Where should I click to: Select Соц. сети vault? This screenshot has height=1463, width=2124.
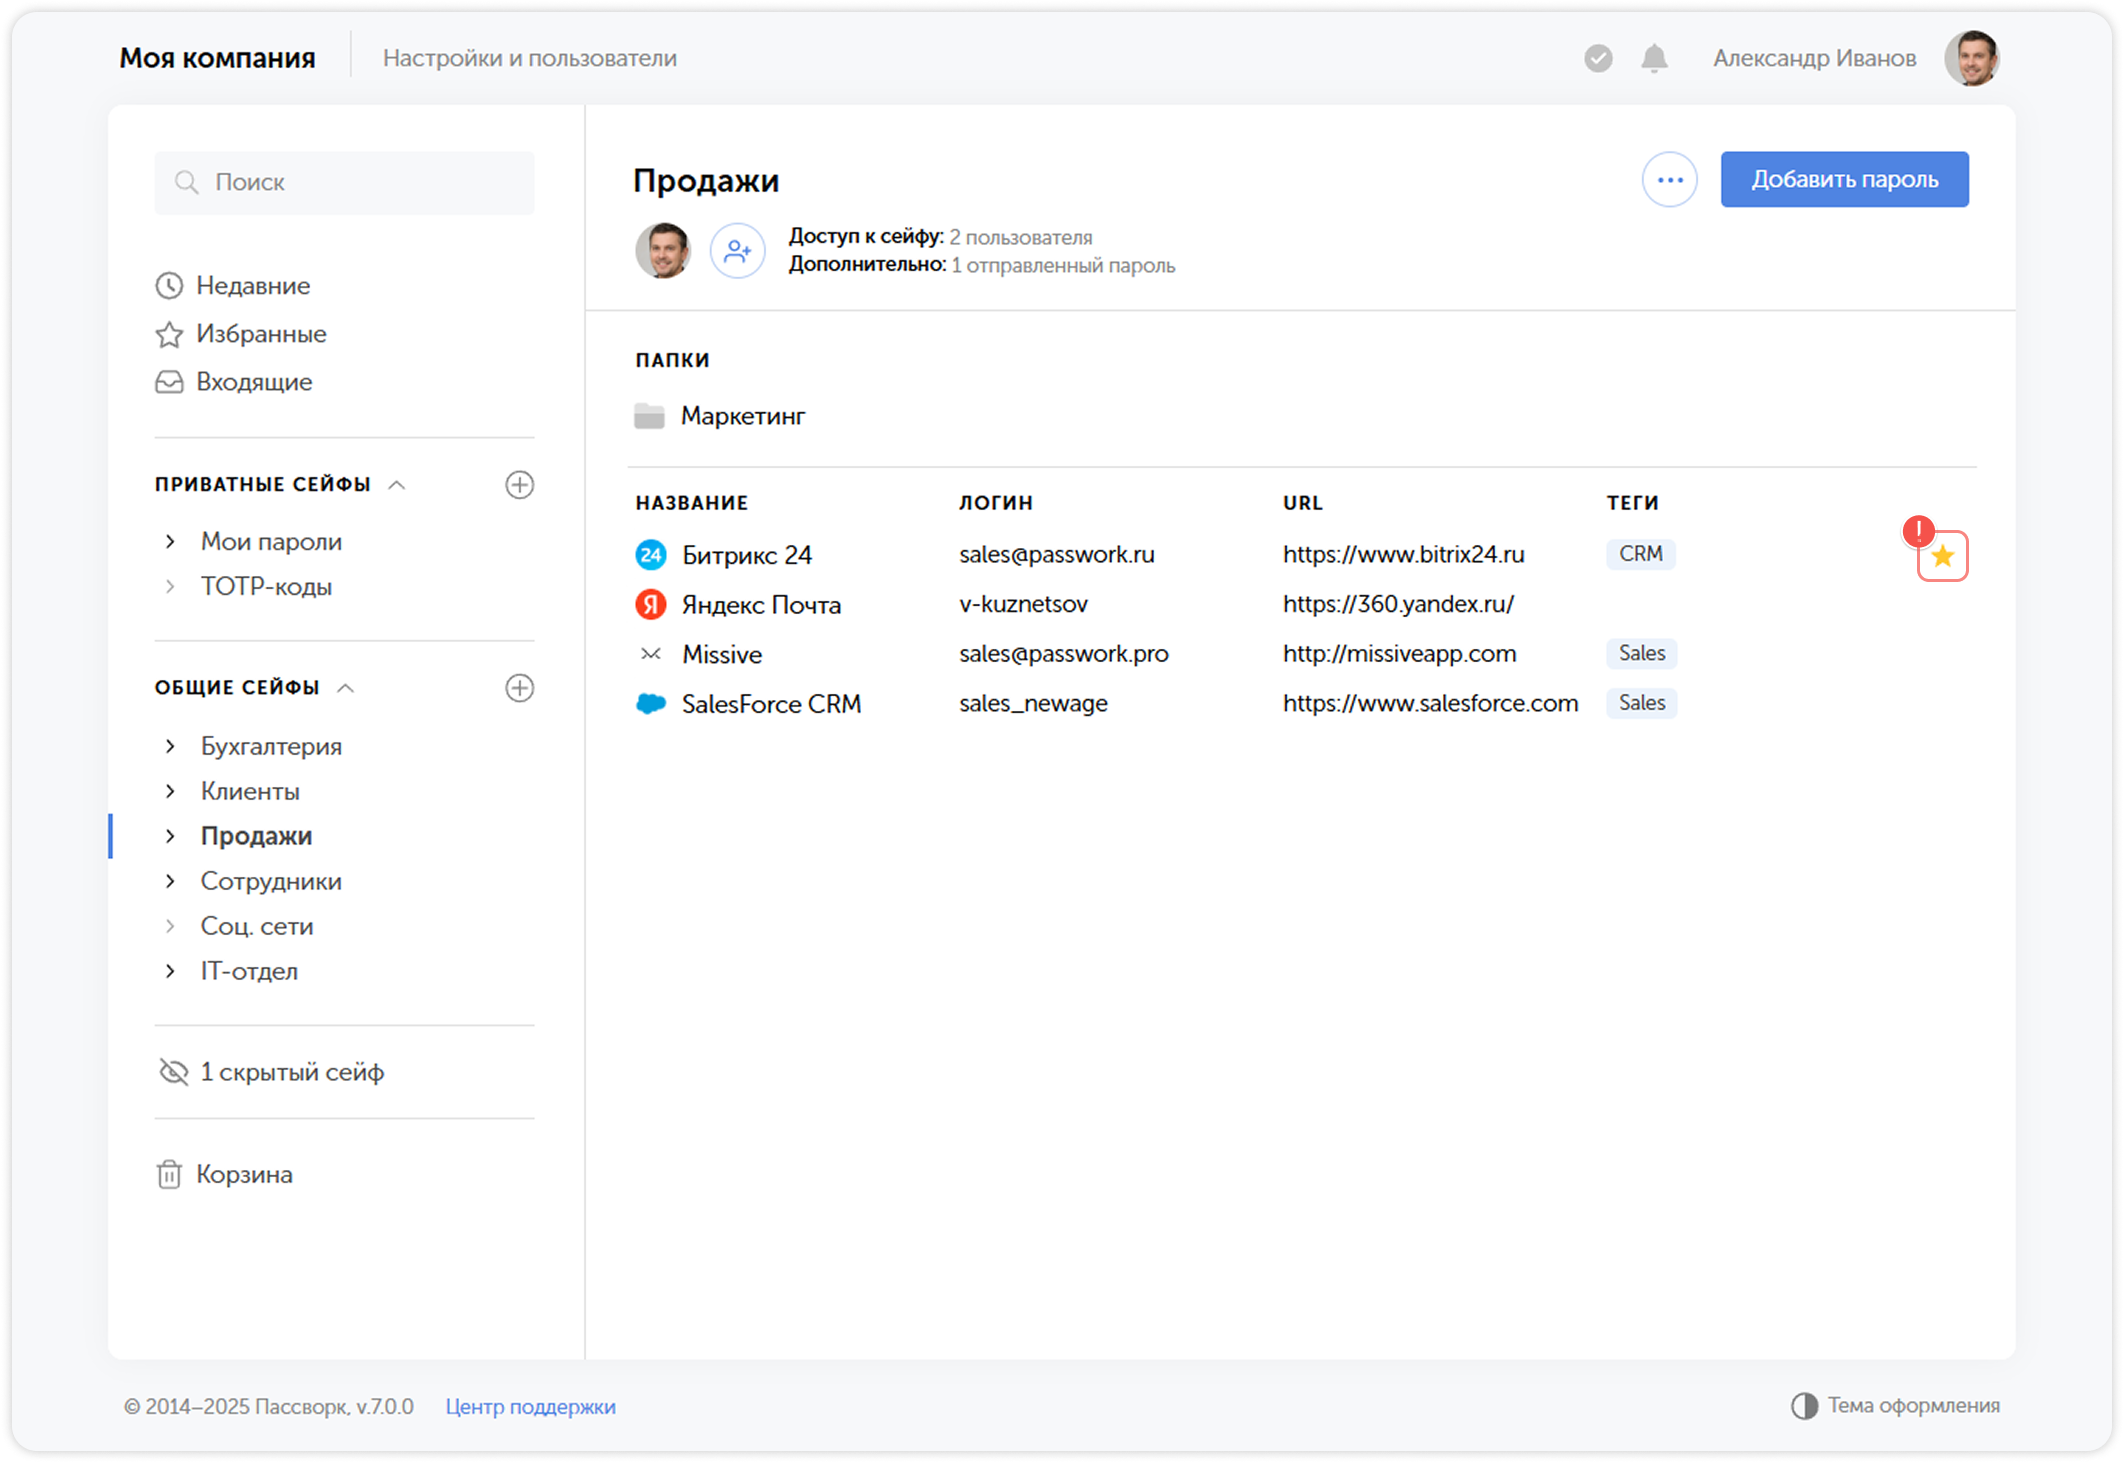257,926
